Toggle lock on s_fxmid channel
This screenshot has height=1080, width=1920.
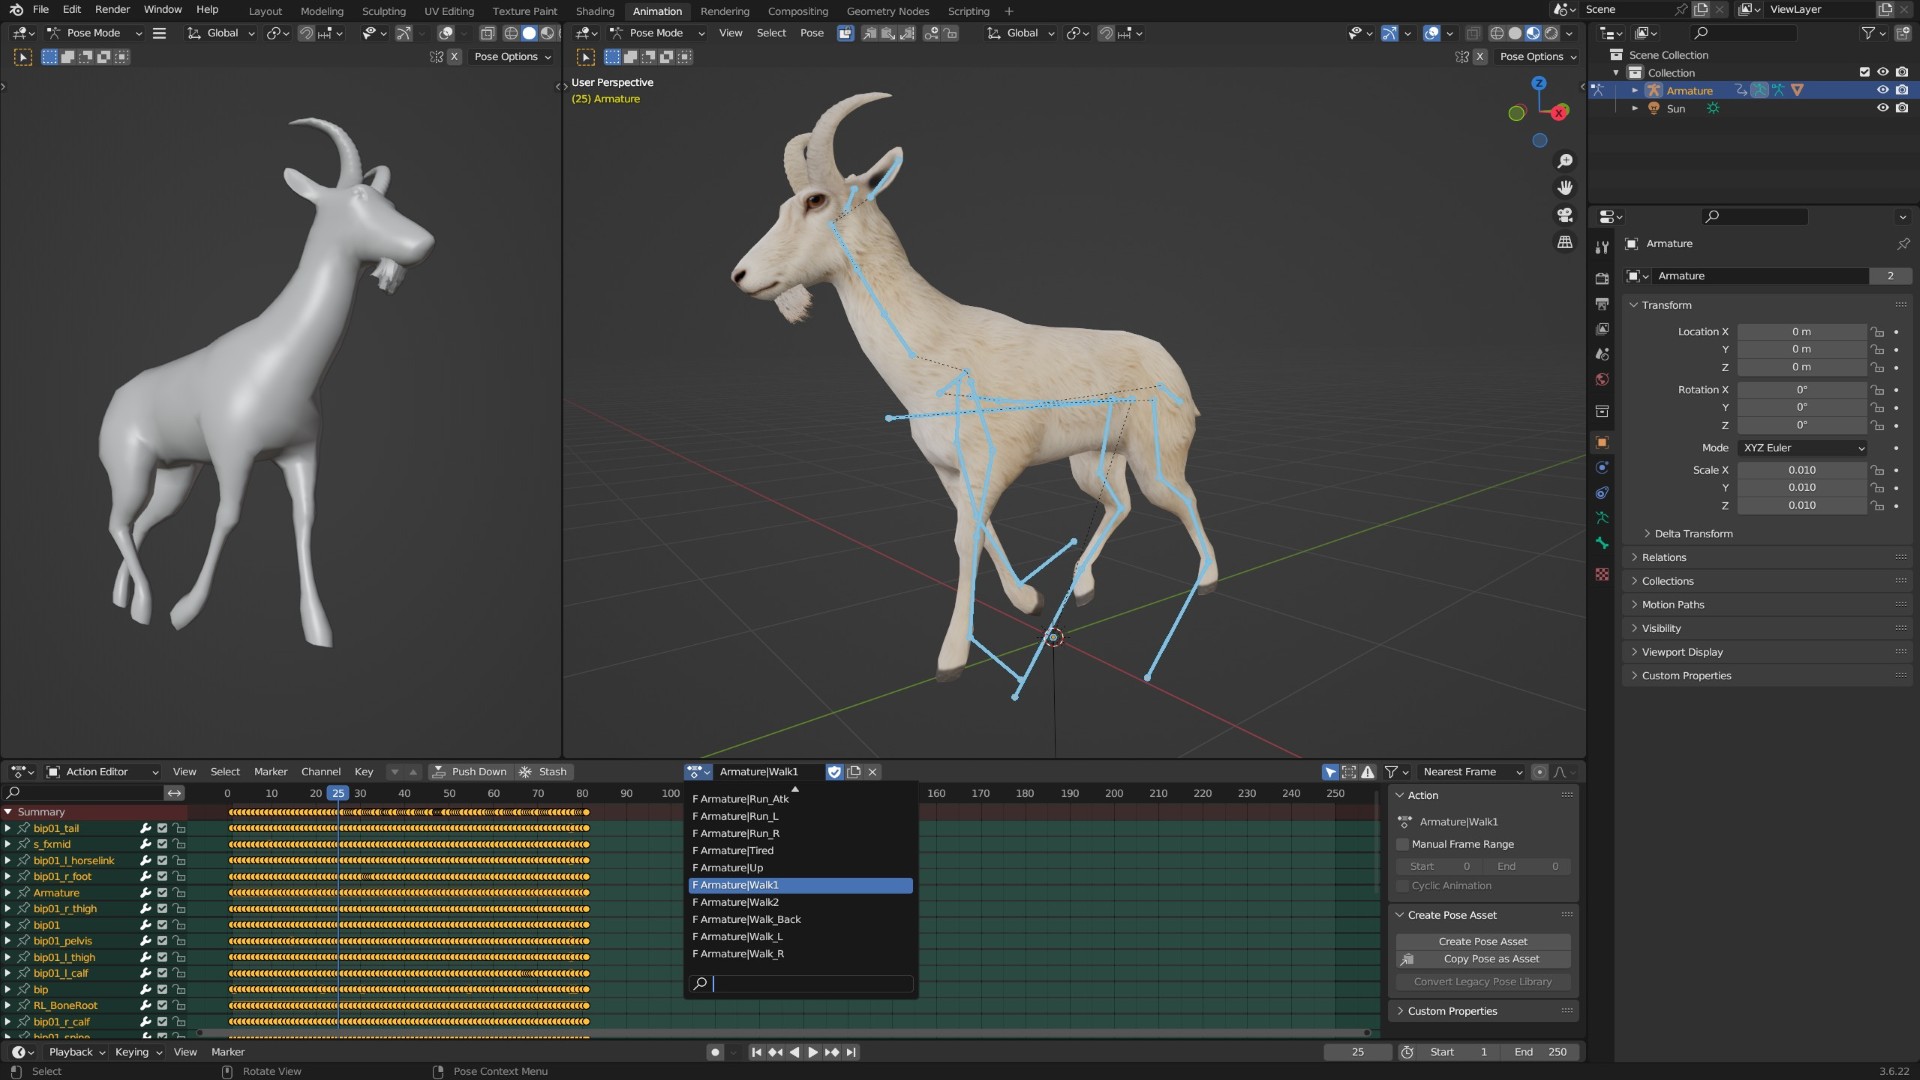point(179,844)
